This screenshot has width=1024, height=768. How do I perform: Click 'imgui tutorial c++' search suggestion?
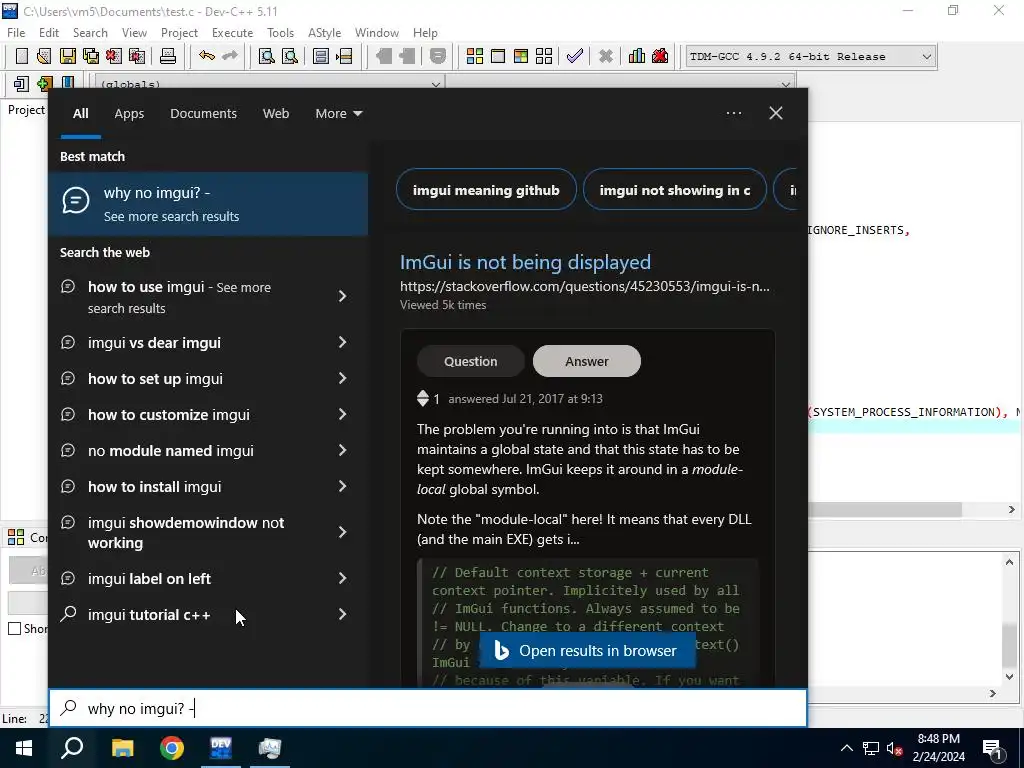click(x=149, y=615)
